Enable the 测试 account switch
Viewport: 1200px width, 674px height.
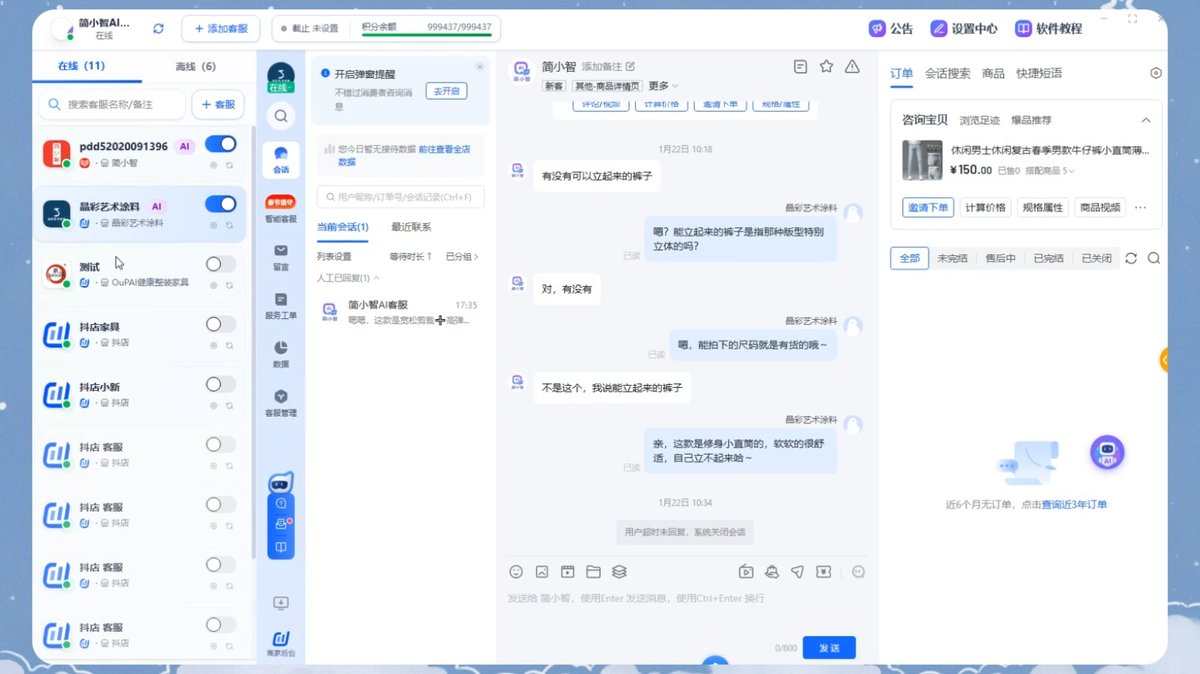point(220,264)
